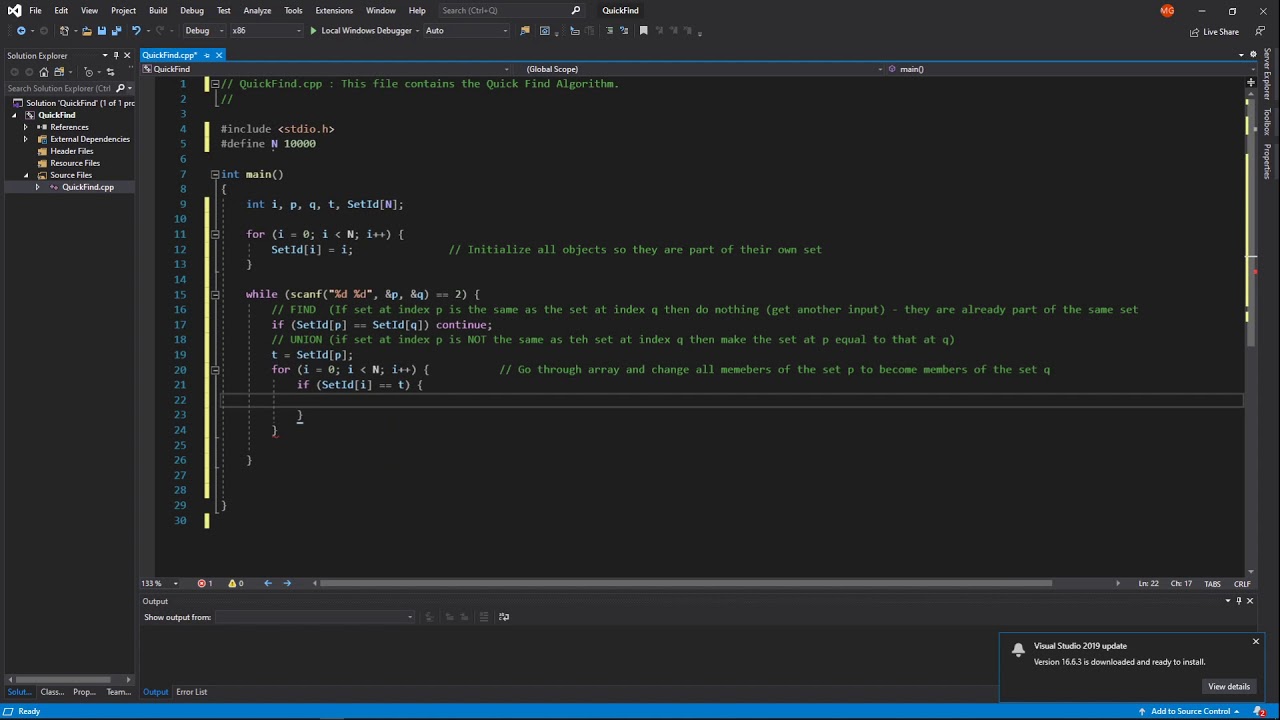Screen dimensions: 1280x720
Task: Click Live Share button label
Action: pos(1221,32)
